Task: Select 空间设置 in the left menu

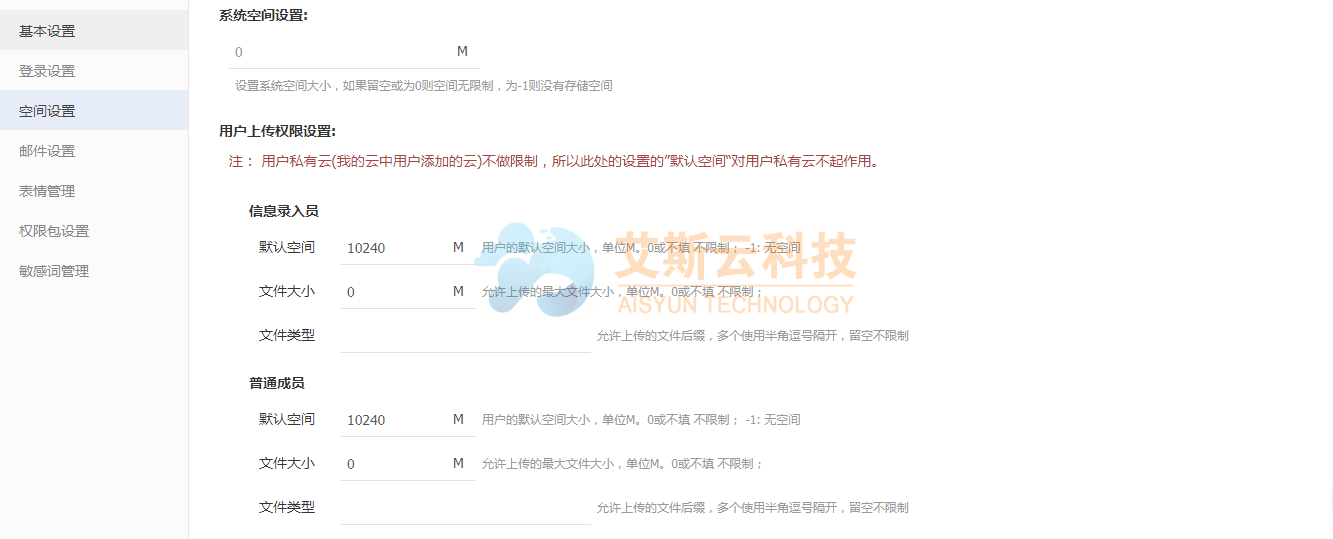Action: click(47, 111)
